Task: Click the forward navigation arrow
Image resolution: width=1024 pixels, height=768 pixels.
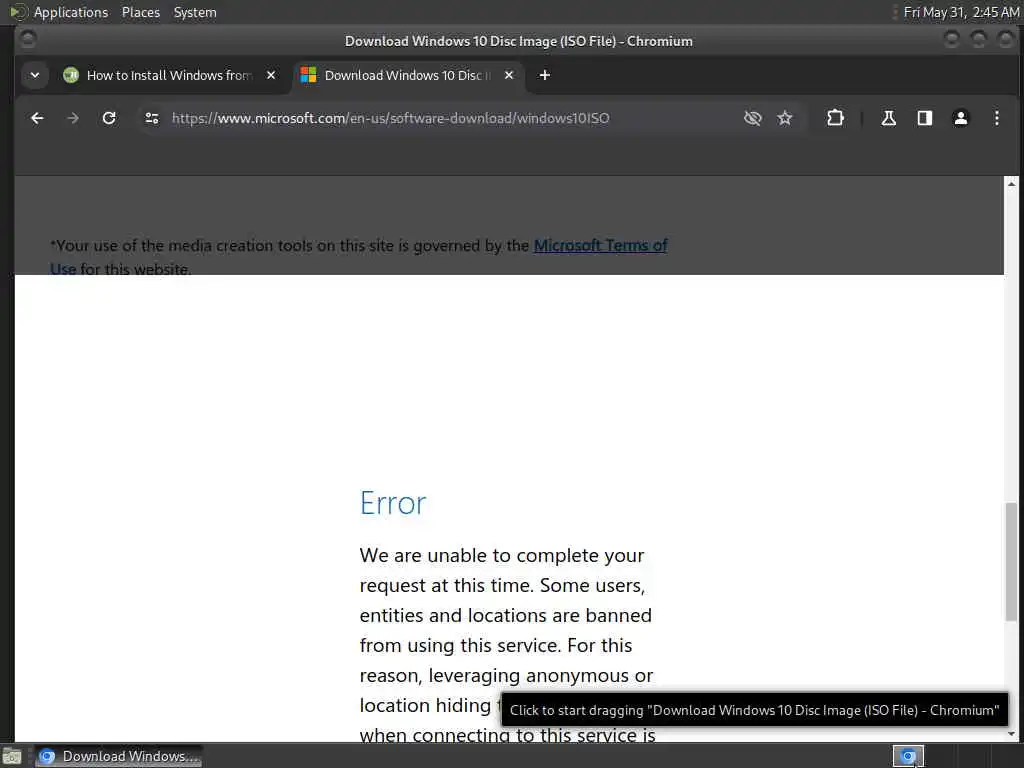Action: 73,118
